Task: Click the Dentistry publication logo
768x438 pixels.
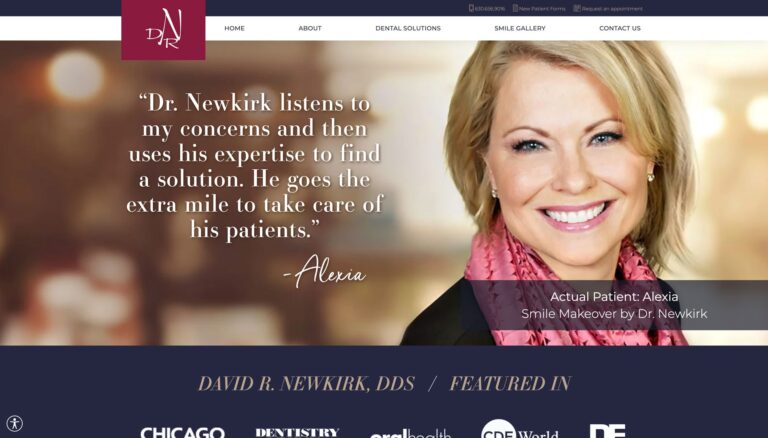Action: [297, 432]
